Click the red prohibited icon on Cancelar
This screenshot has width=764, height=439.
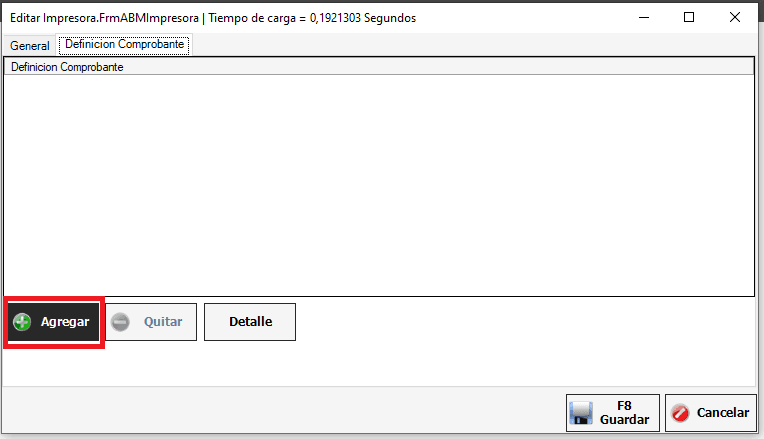pos(680,413)
